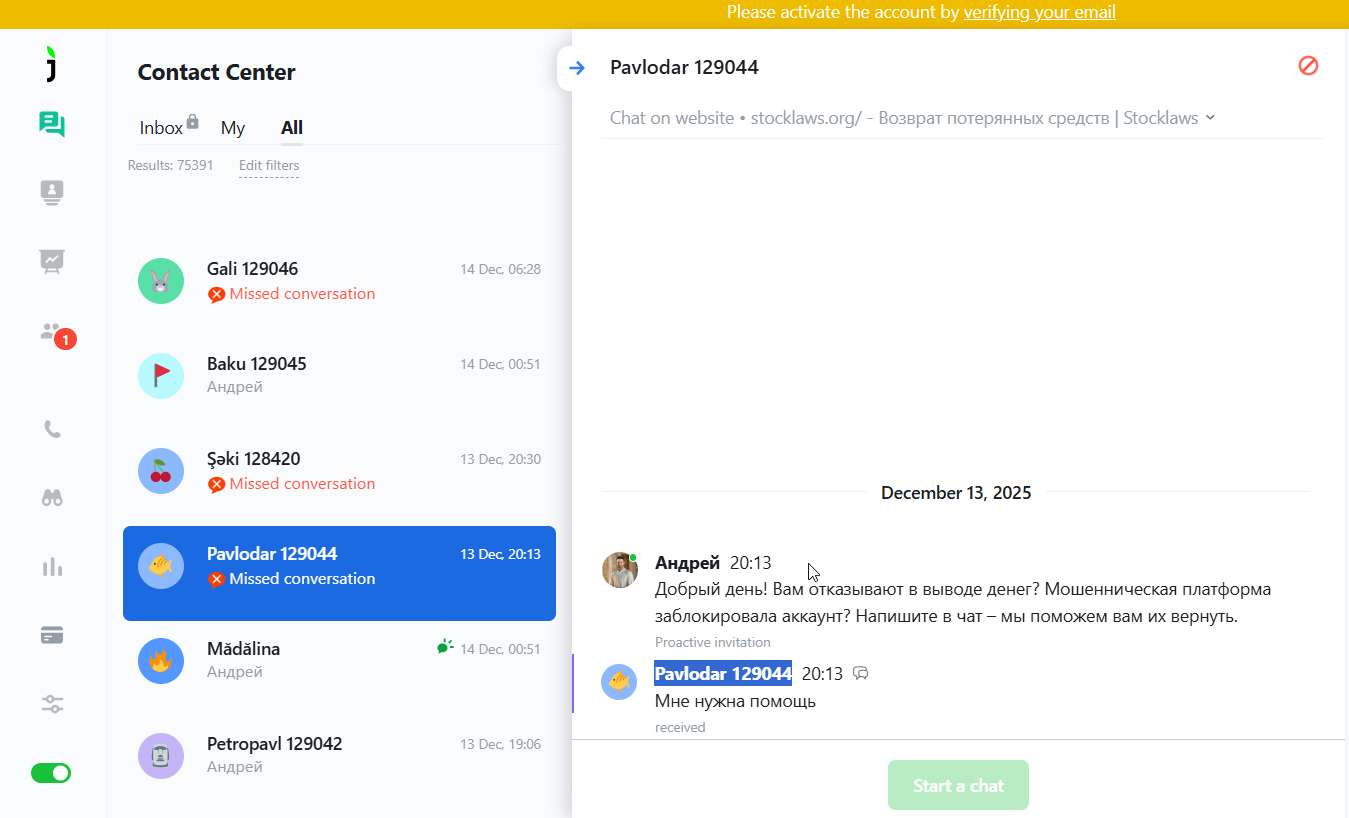Switch to the All tab
Viewport: 1349px width, 818px height.
tap(292, 128)
